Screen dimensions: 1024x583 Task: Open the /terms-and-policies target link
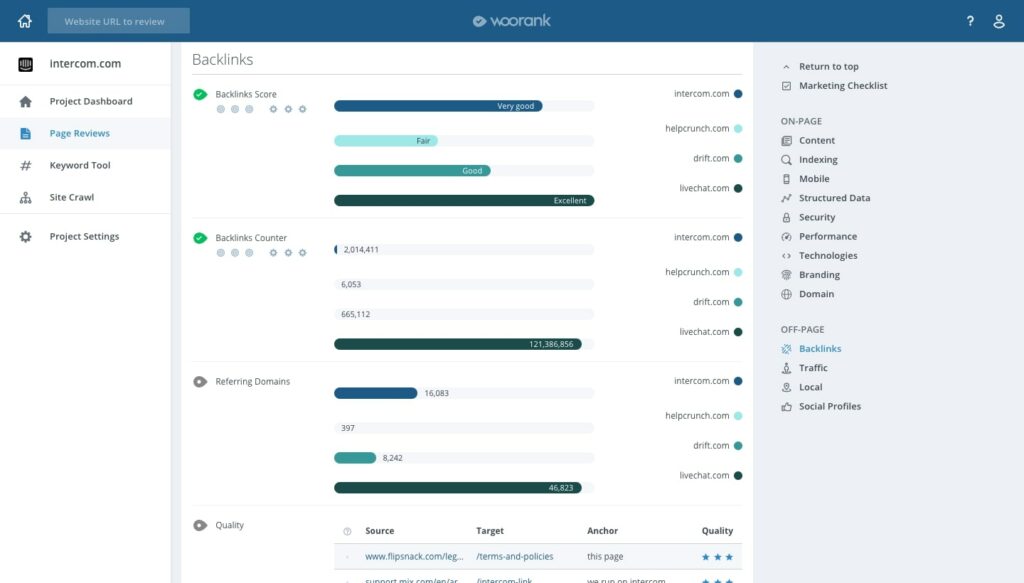(515, 557)
